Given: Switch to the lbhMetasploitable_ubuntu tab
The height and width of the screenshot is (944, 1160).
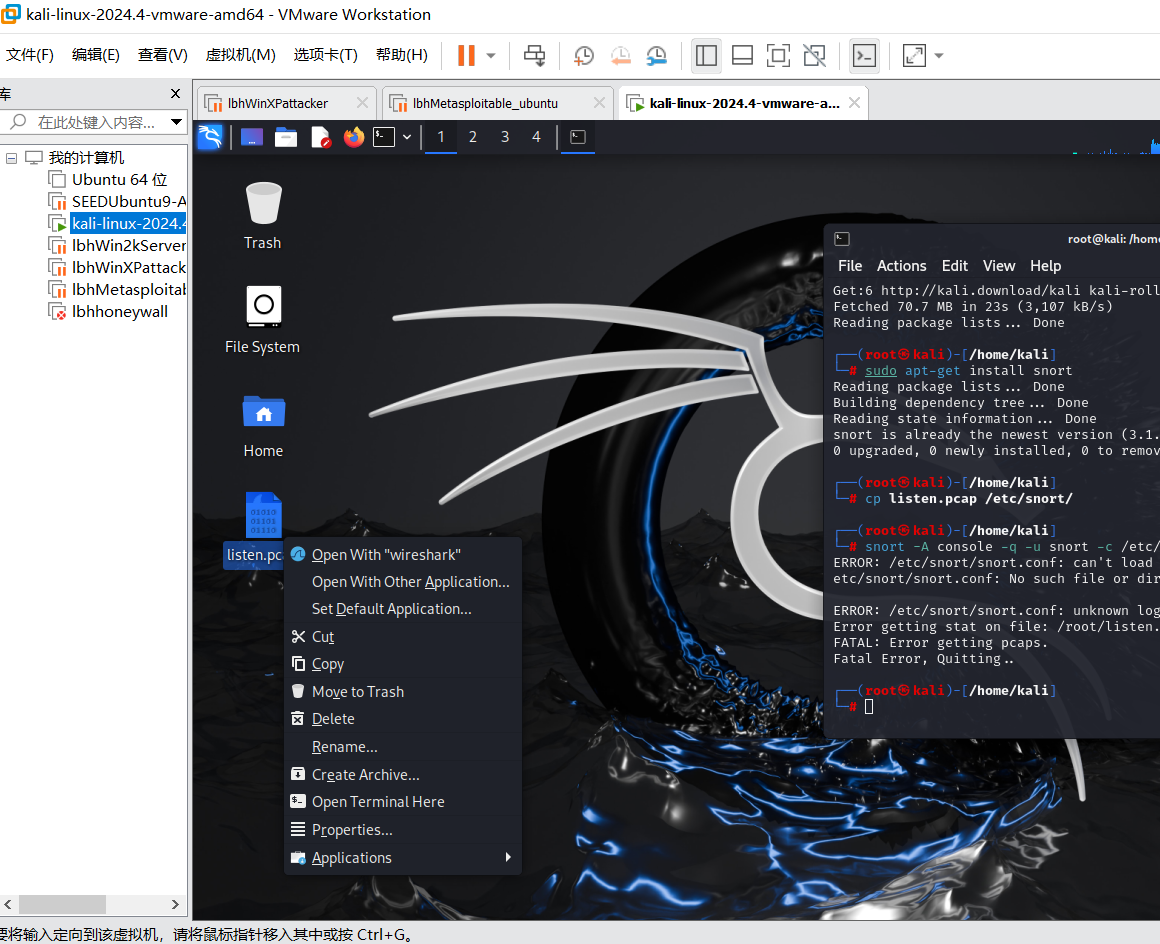Looking at the screenshot, I should (485, 104).
